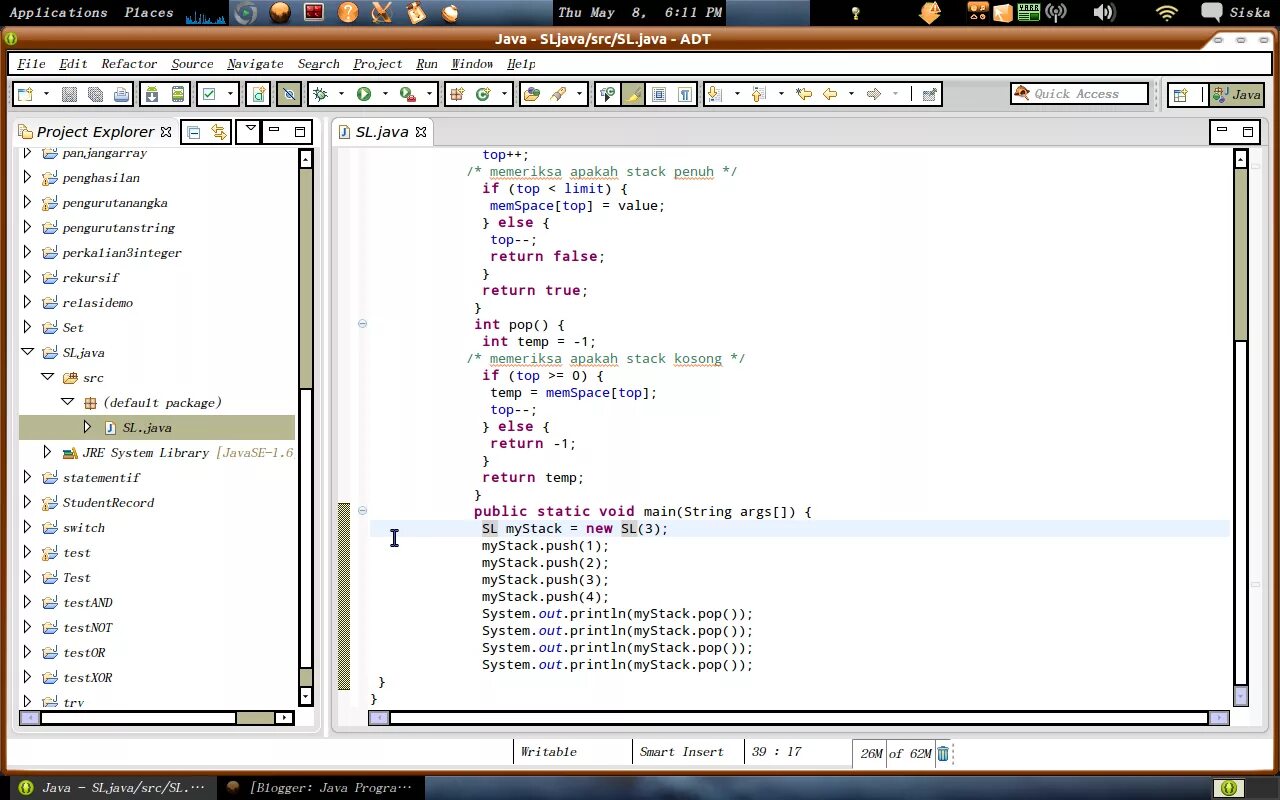
Task: Toggle Show Whitespace Characters paragraph icon
Action: point(685,94)
